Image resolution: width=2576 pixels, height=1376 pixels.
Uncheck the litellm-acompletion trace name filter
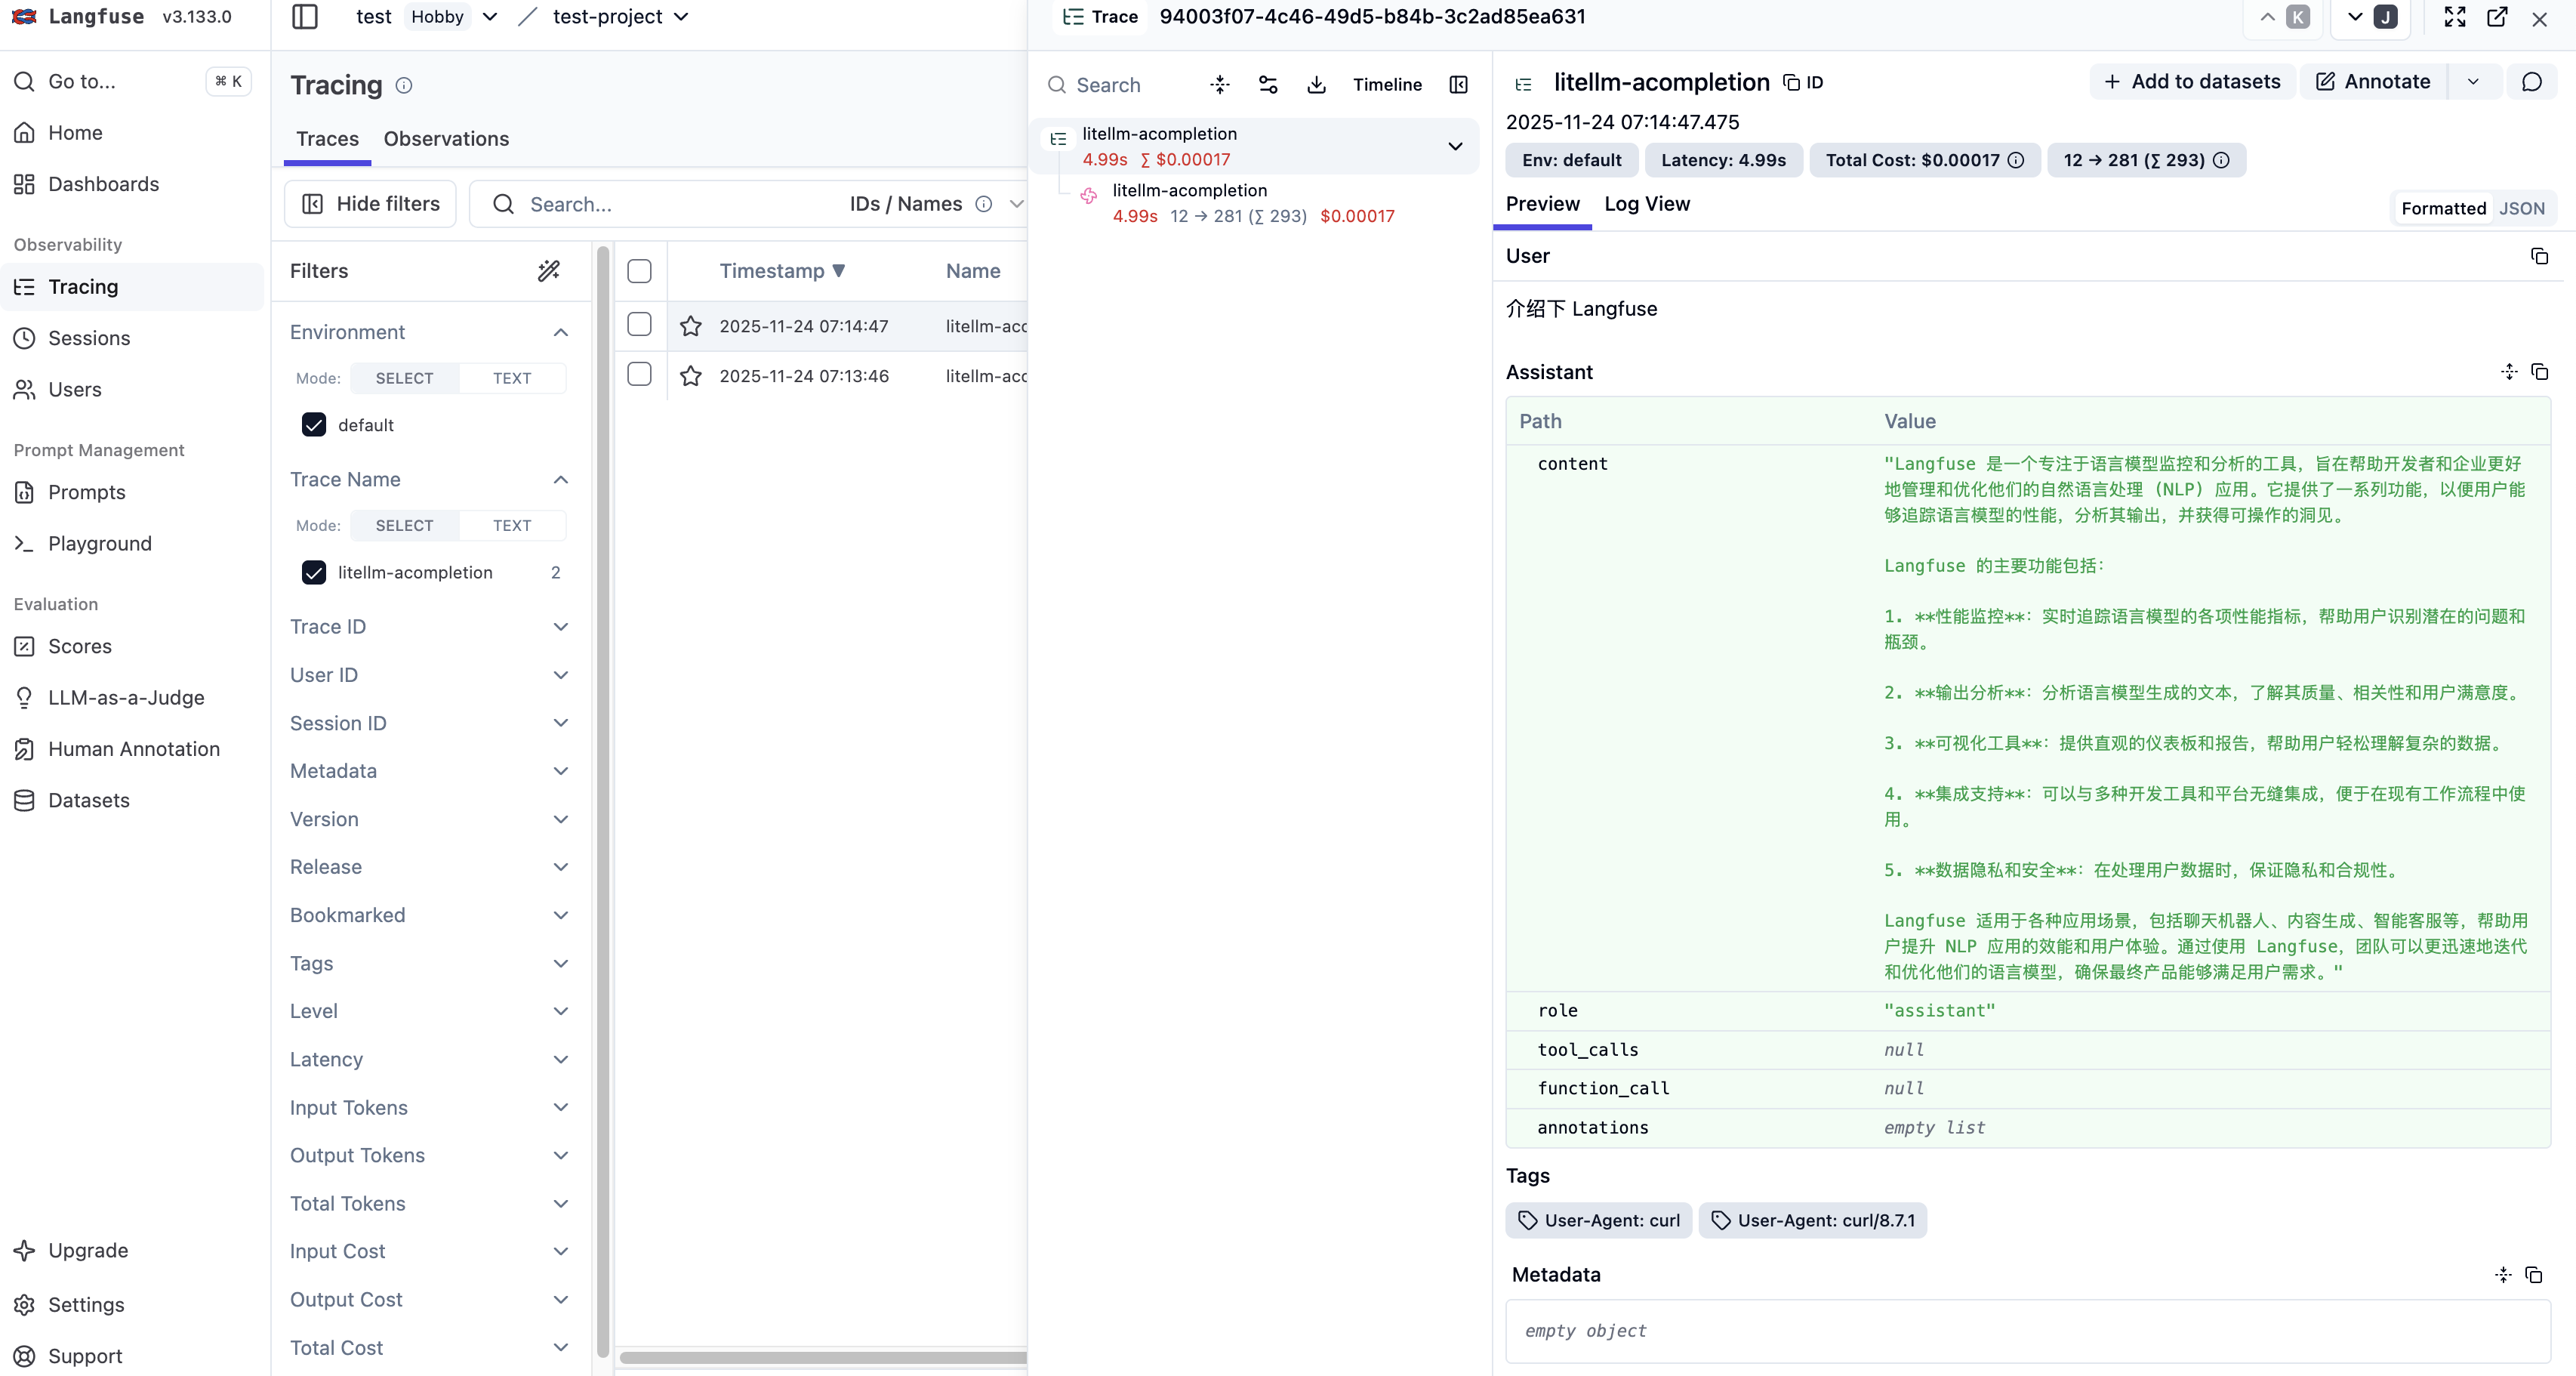[x=314, y=572]
